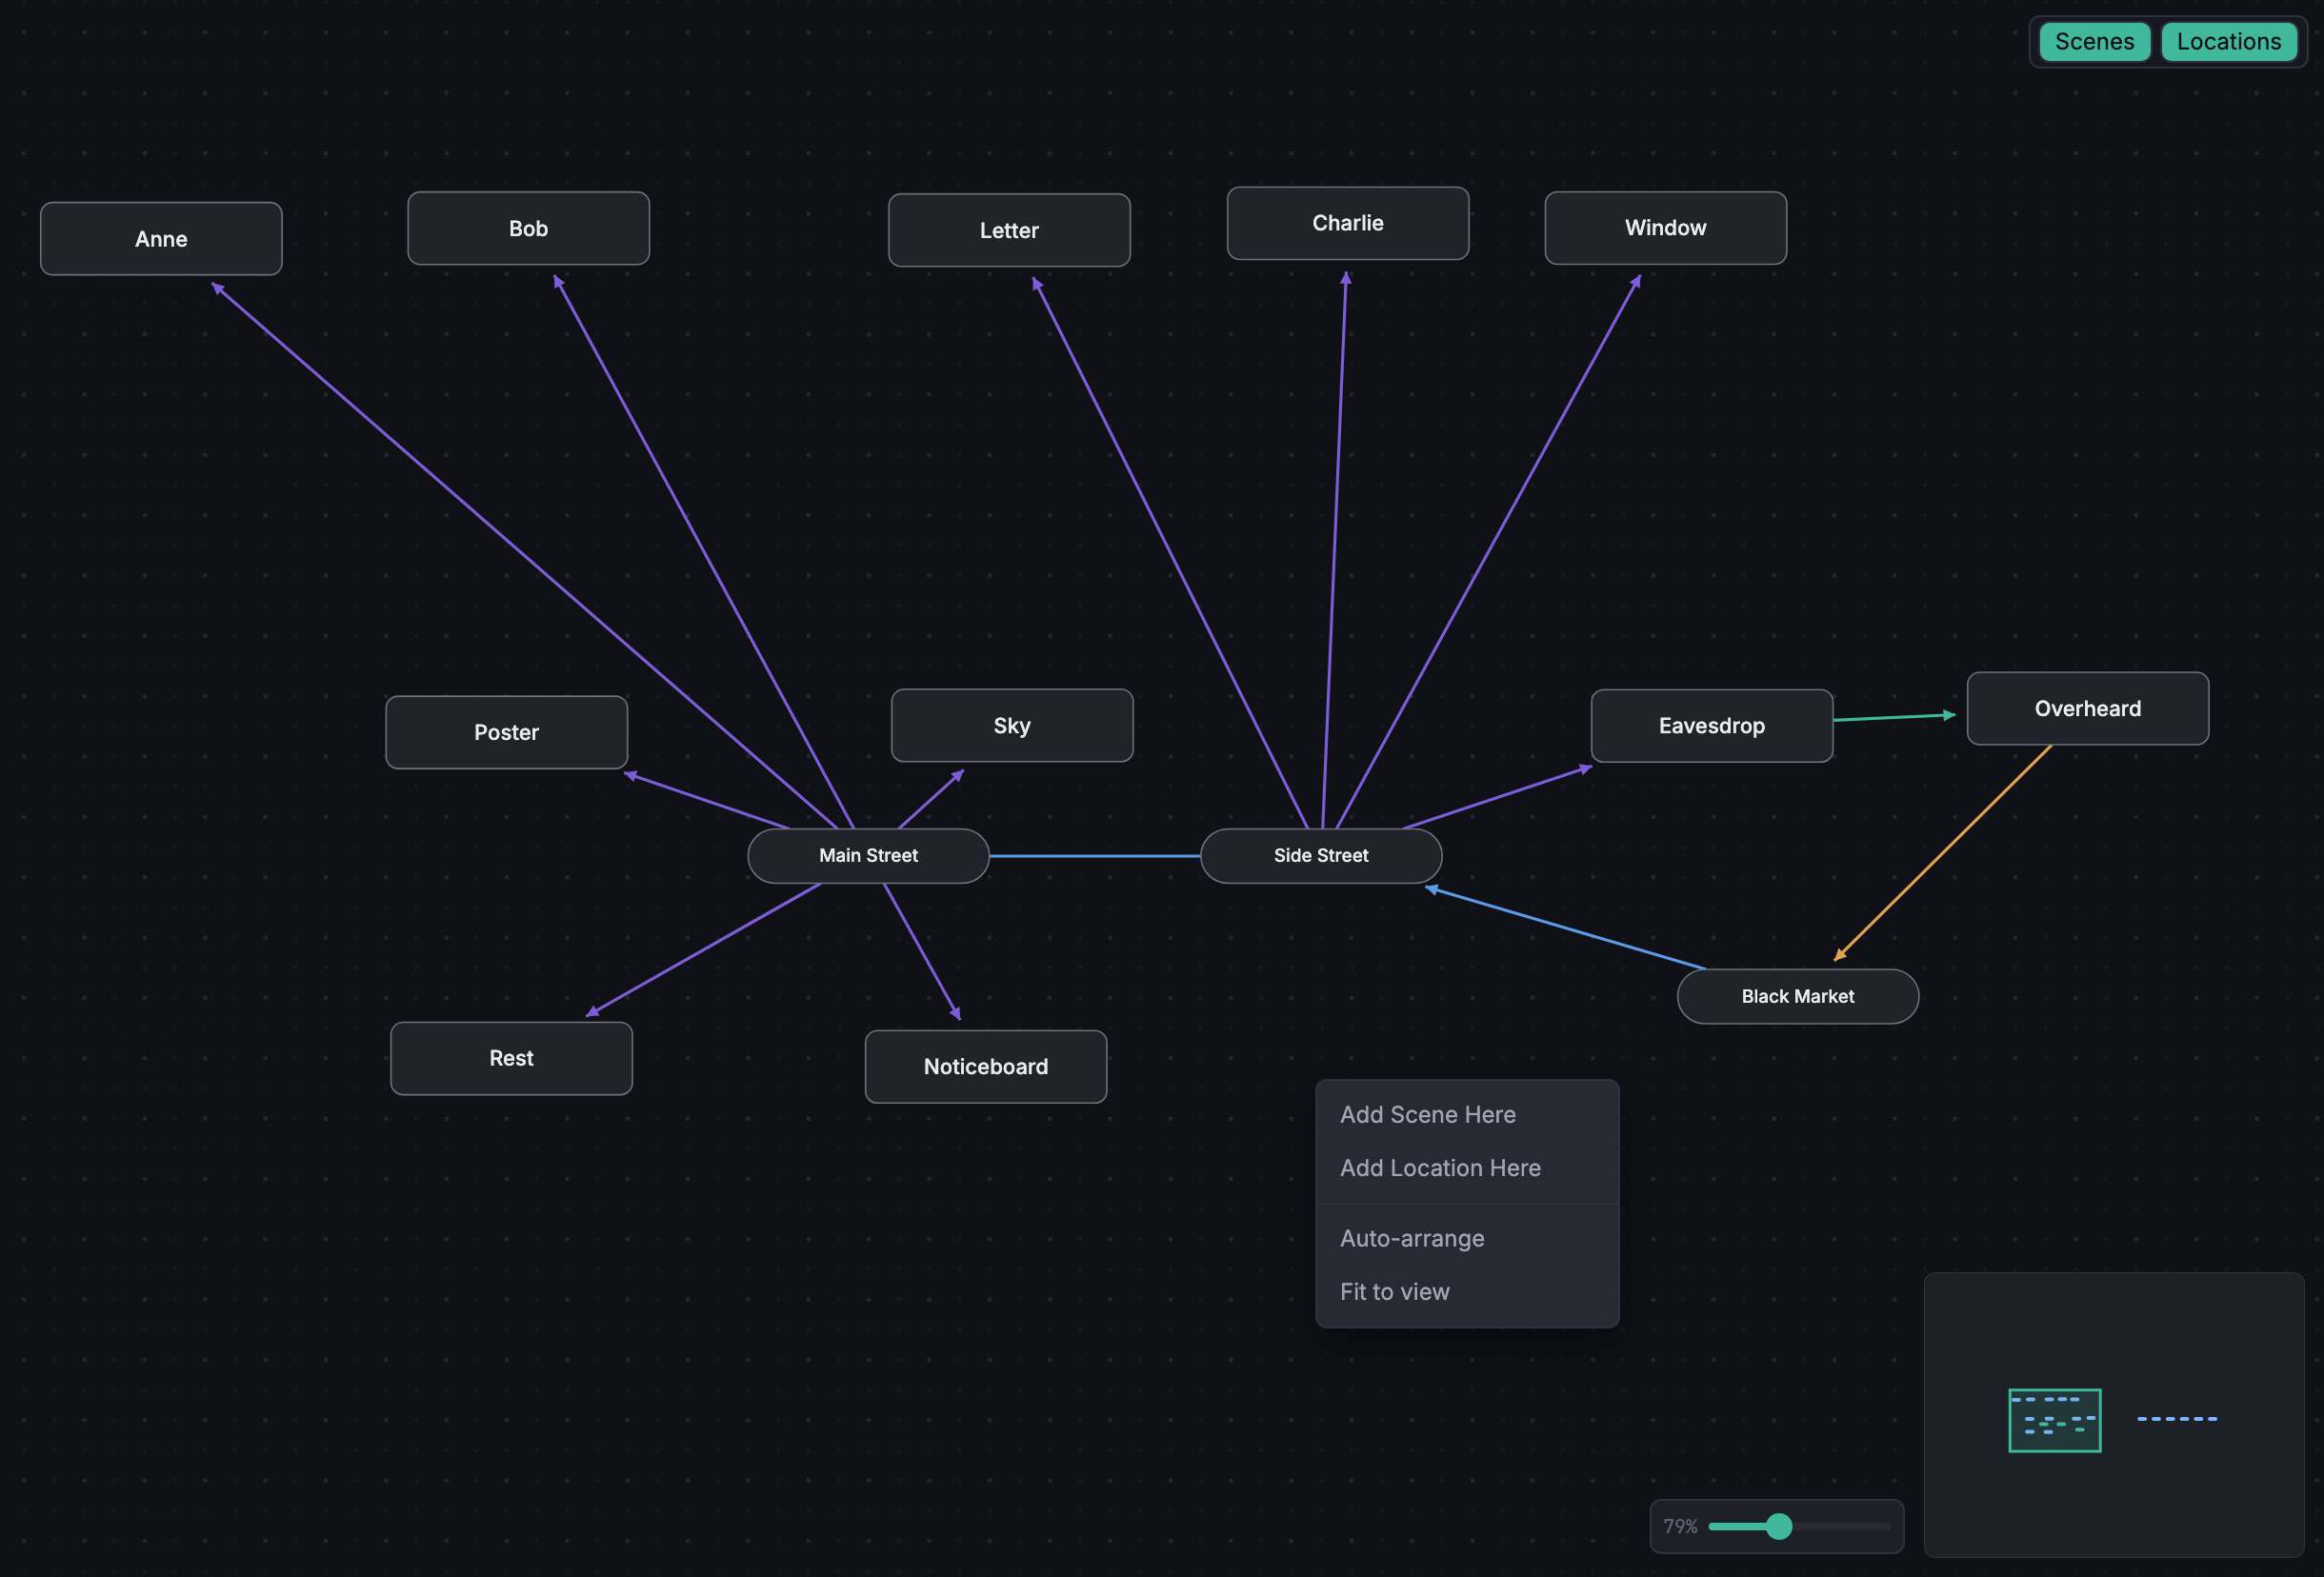This screenshot has height=1577, width=2324.
Task: Select the Poster scene node
Action: (x=506, y=732)
